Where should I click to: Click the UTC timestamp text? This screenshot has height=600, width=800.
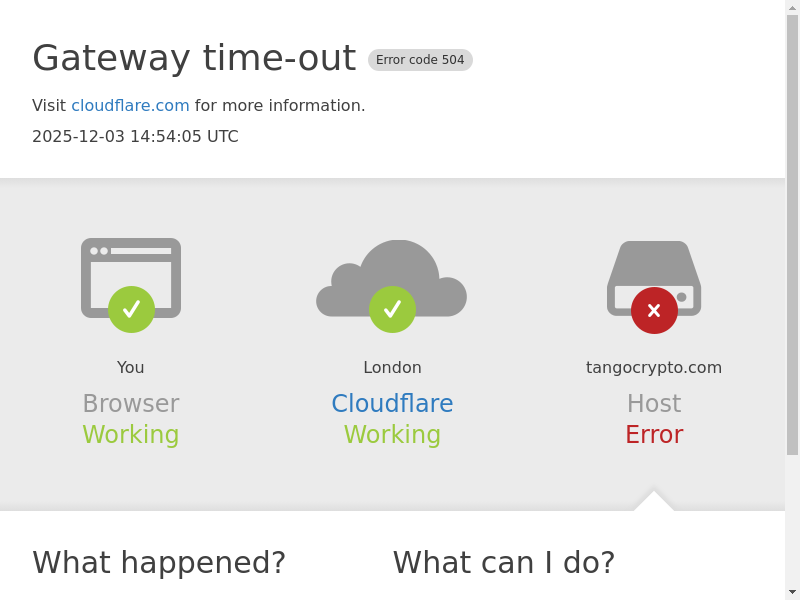pos(135,137)
